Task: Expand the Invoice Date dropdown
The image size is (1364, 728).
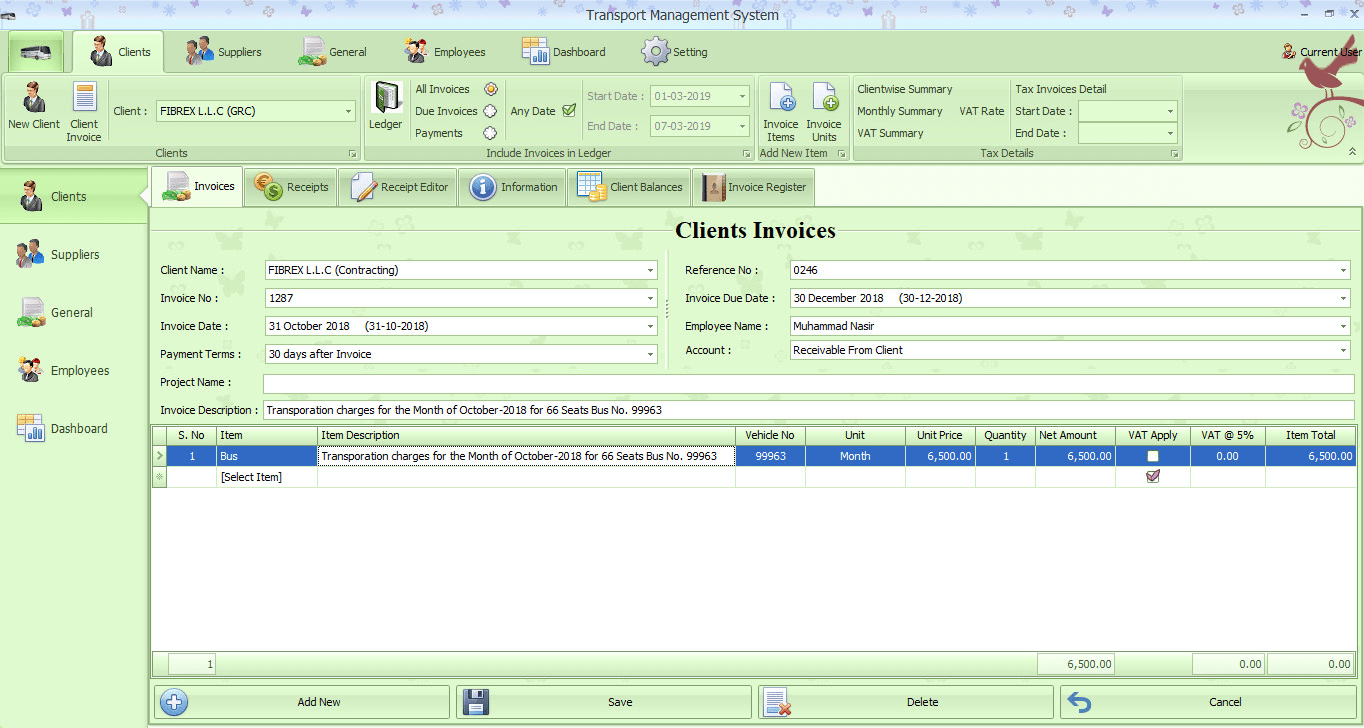Action: 651,326
